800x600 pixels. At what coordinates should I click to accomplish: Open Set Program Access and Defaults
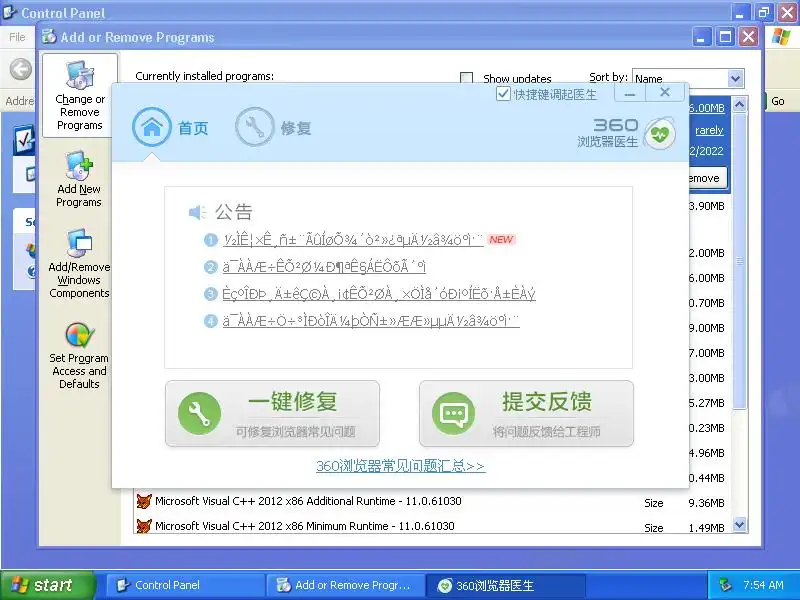(79, 356)
